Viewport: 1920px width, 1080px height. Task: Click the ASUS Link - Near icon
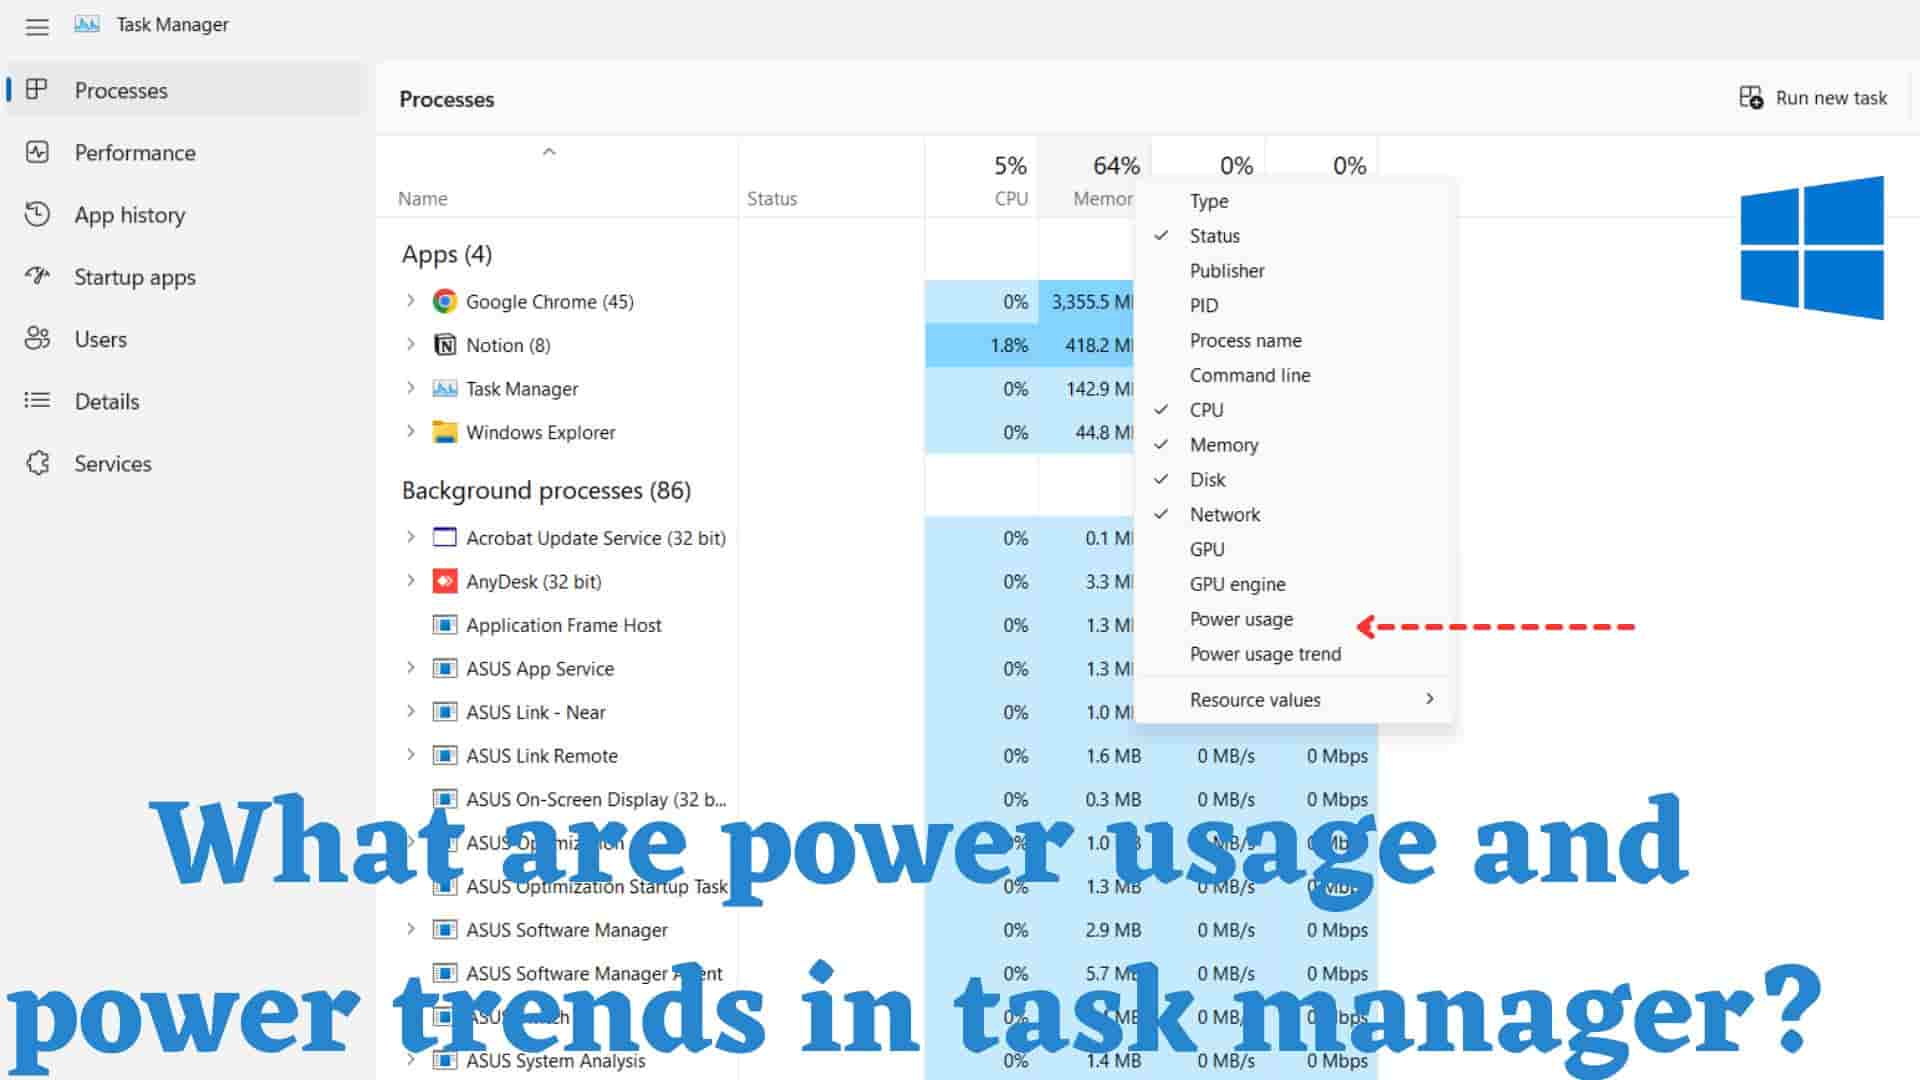click(445, 712)
